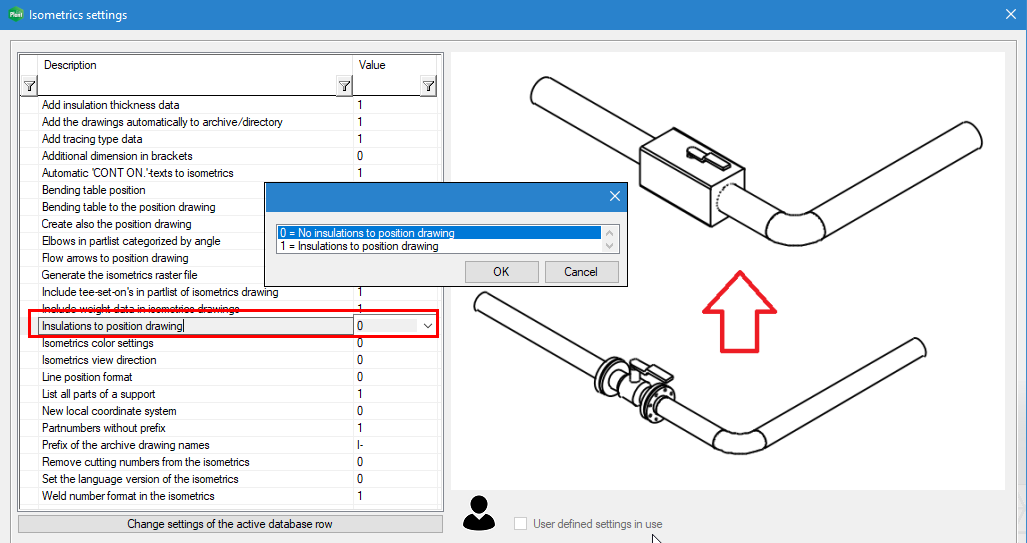Select row Add tracing type data
This screenshot has width=1027, height=543.
(229, 139)
